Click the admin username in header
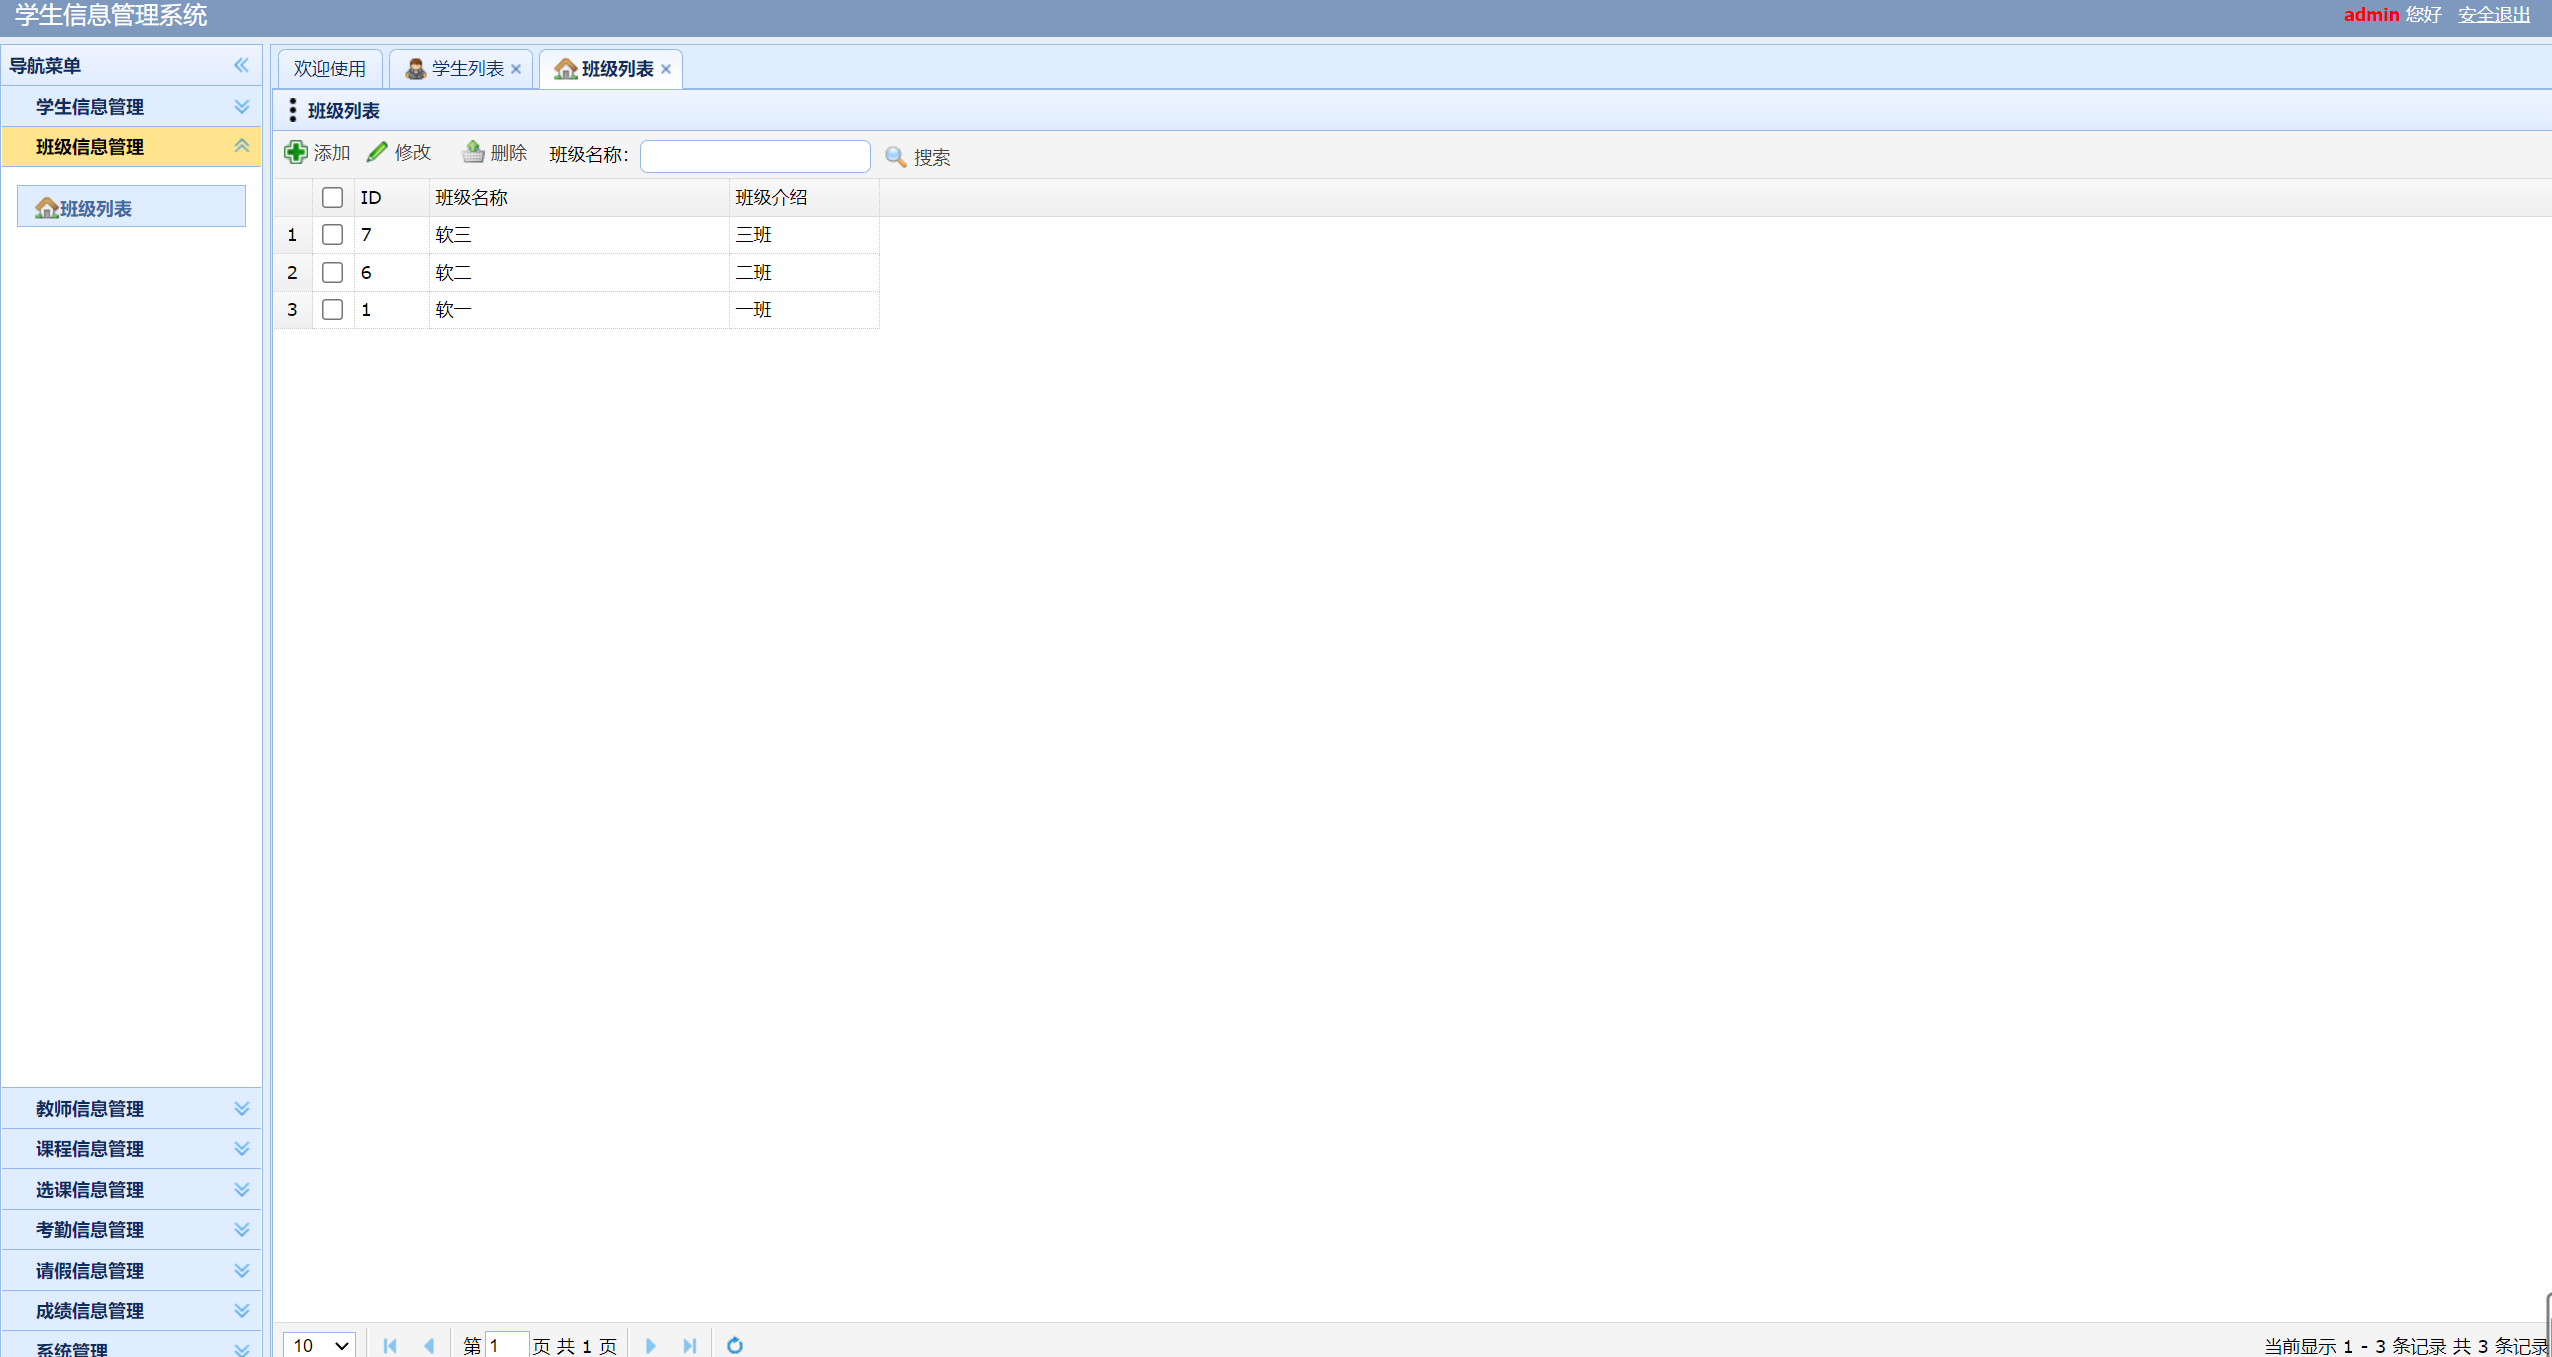The height and width of the screenshot is (1357, 2552). tap(2371, 15)
